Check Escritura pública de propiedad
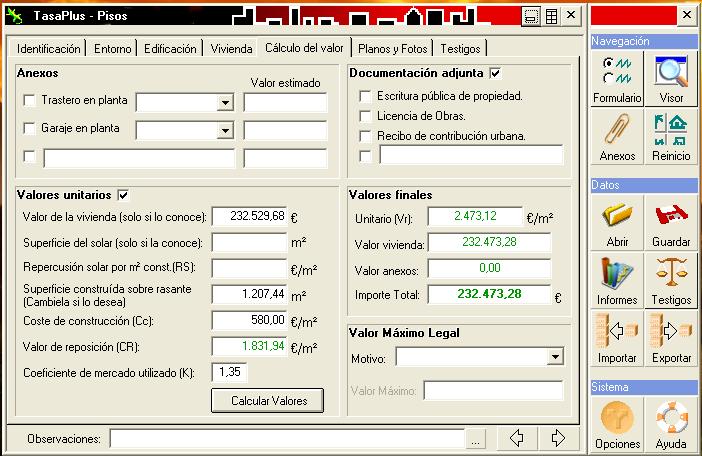The image size is (702, 456). coord(365,96)
